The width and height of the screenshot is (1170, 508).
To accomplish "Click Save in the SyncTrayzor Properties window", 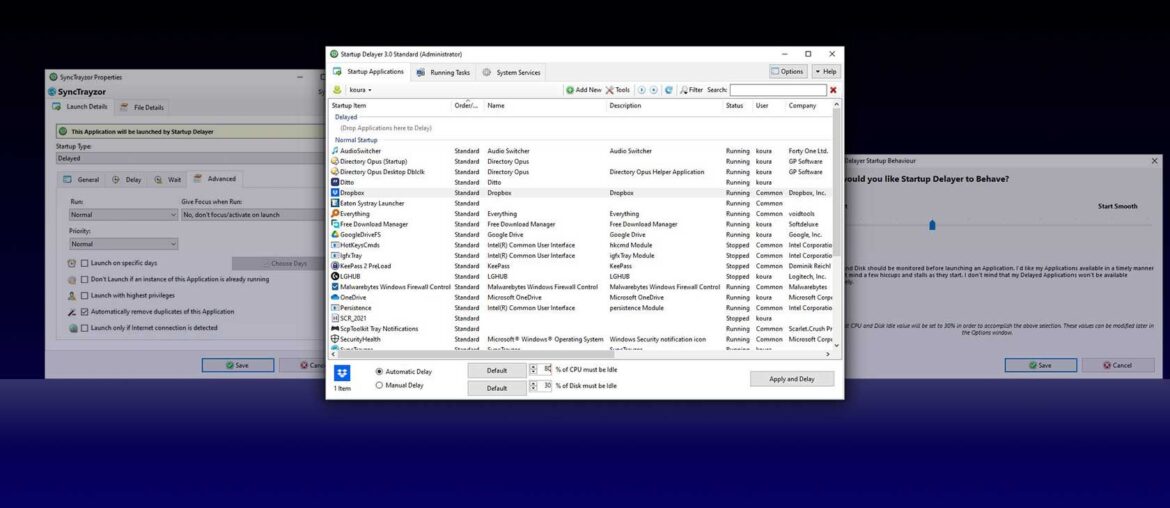I will pyautogui.click(x=237, y=366).
